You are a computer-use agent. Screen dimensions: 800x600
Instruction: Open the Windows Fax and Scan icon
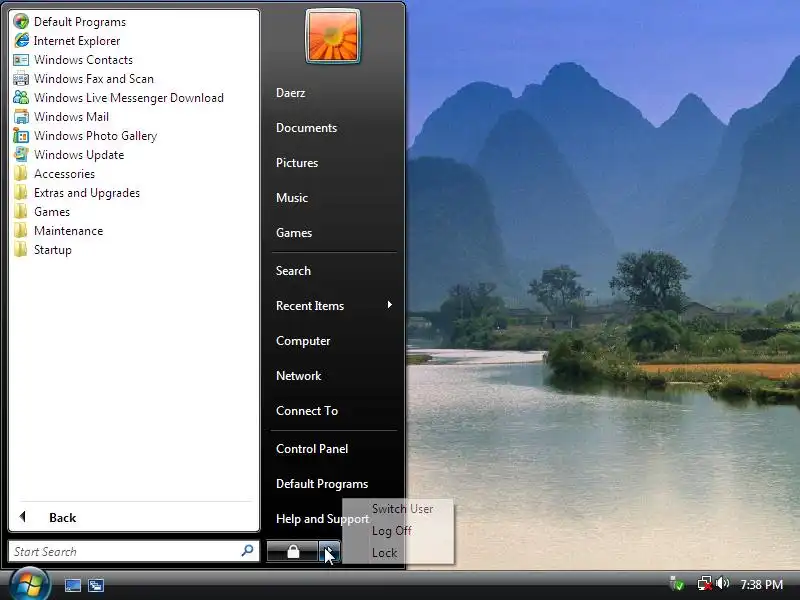coord(21,79)
